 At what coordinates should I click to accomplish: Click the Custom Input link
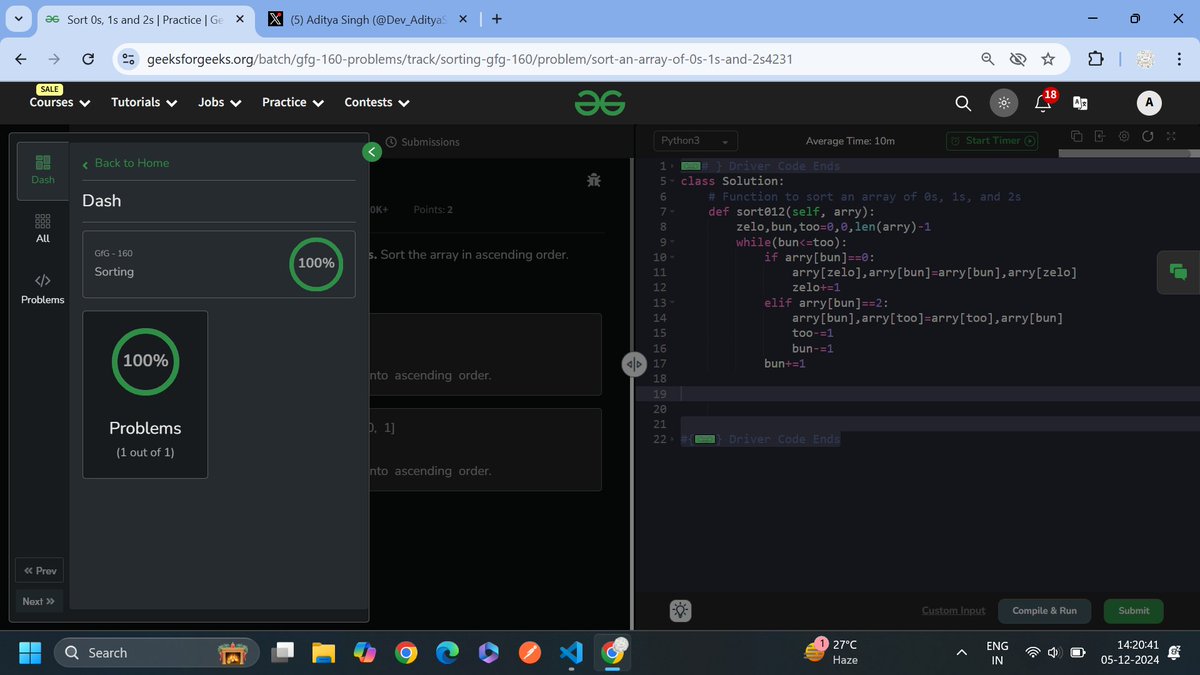[x=953, y=610]
